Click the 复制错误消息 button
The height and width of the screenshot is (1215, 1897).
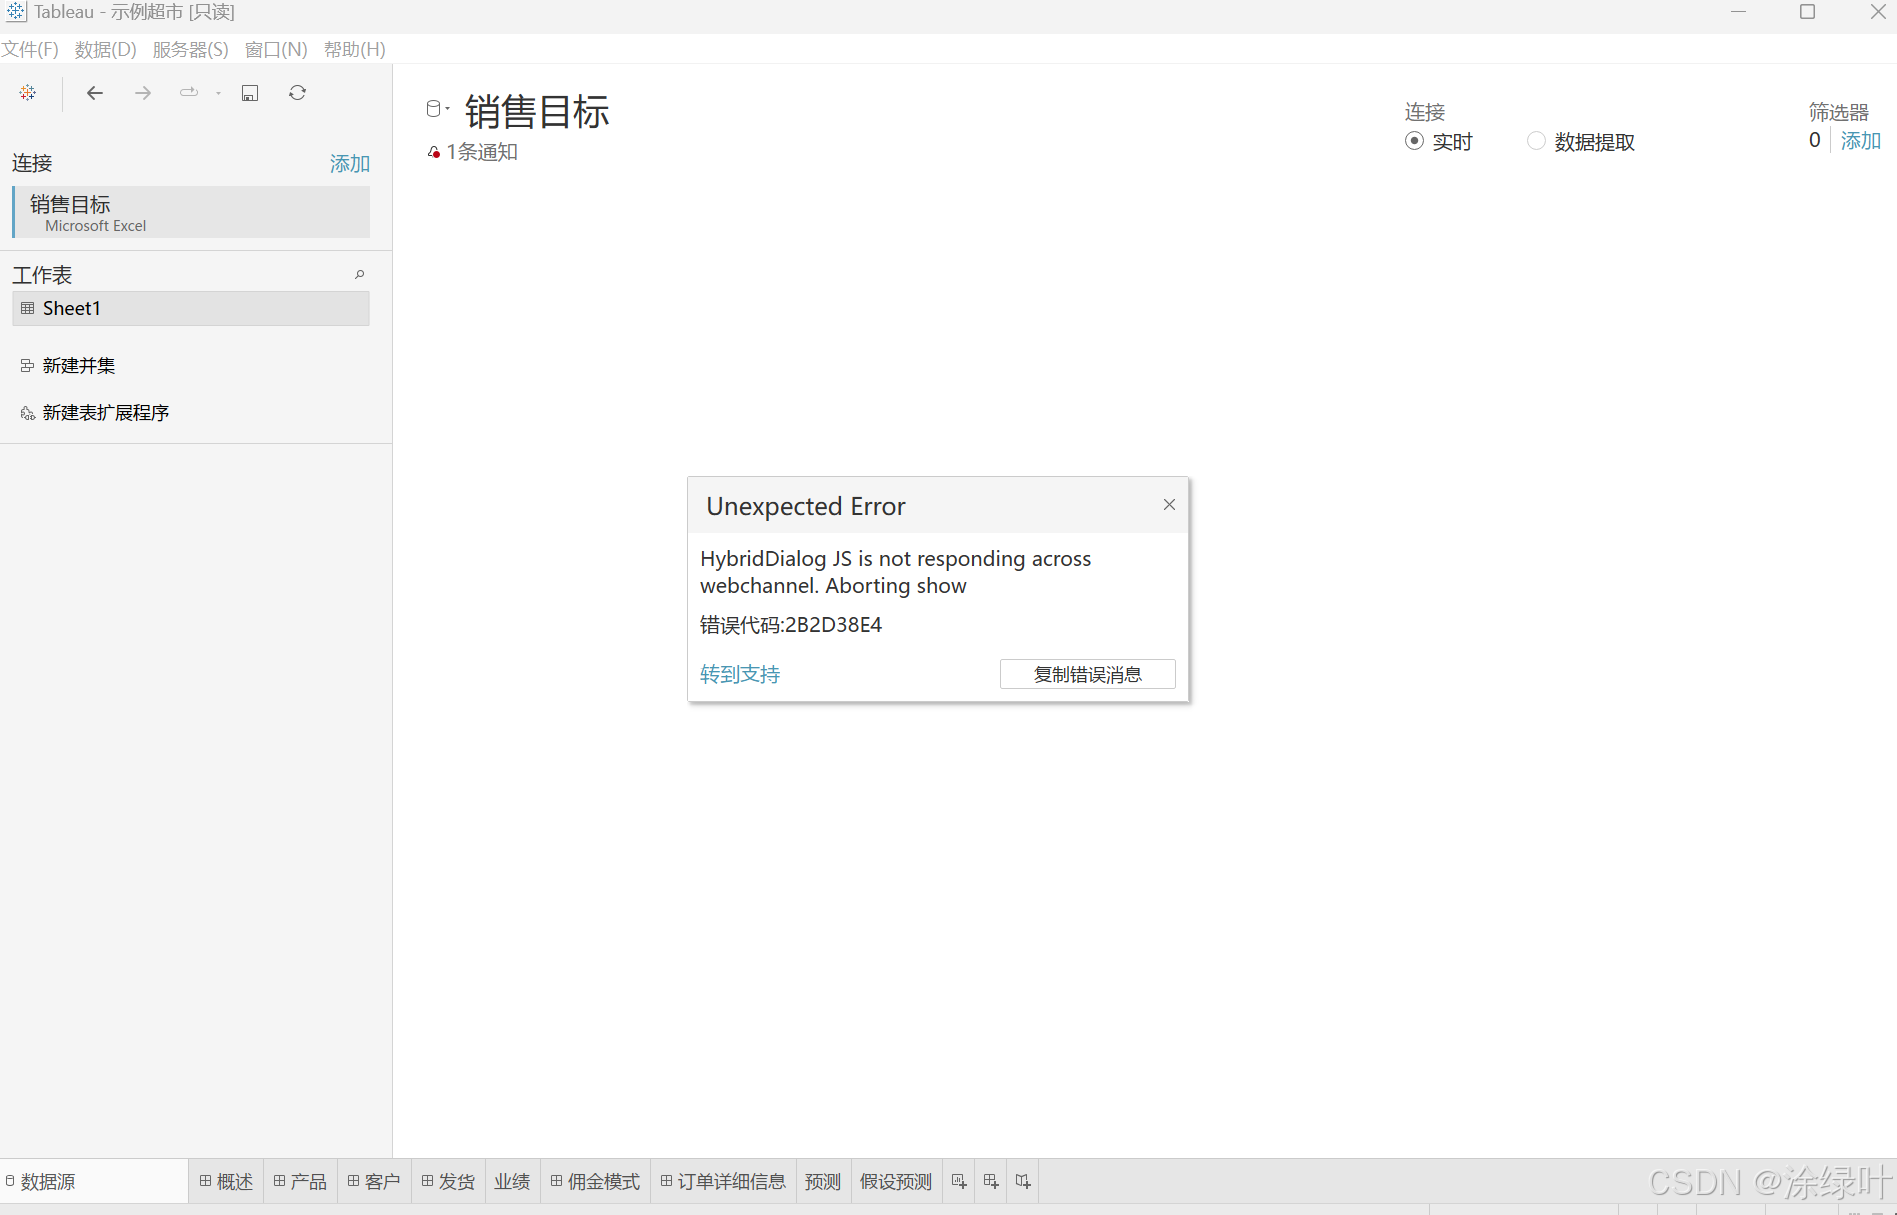[1087, 674]
